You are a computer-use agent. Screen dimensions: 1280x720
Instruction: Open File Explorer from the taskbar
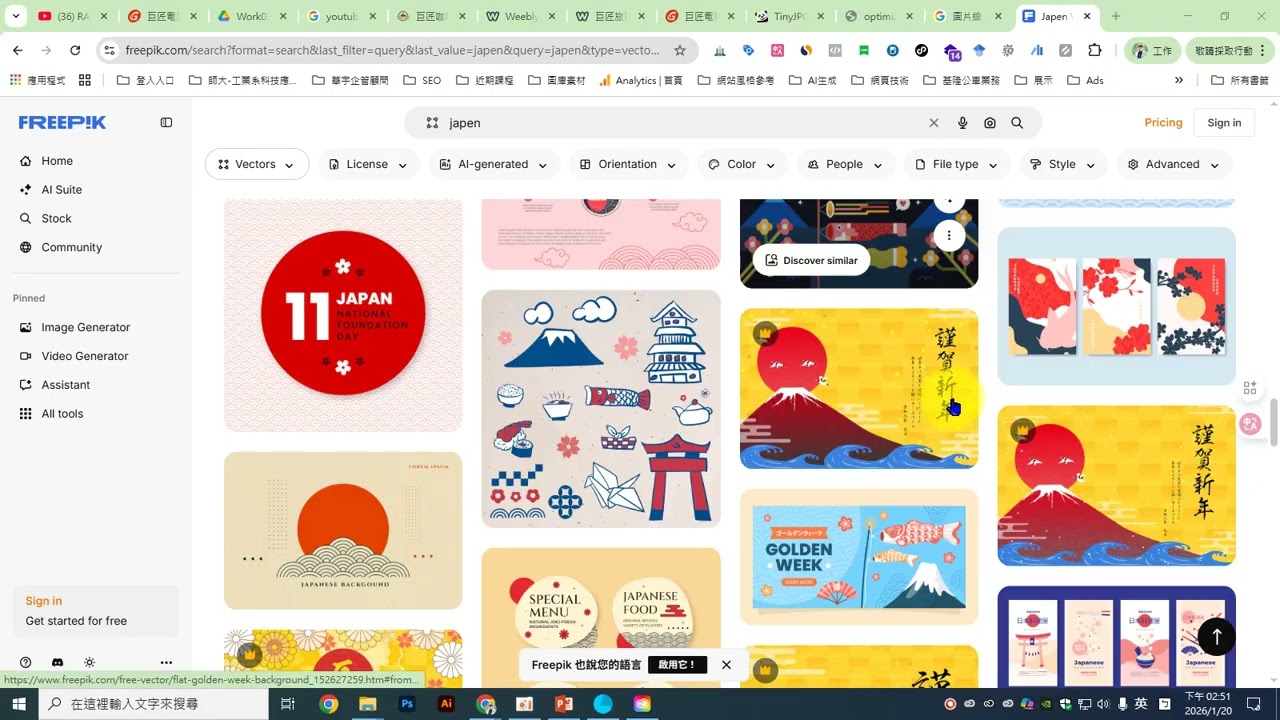(x=368, y=704)
